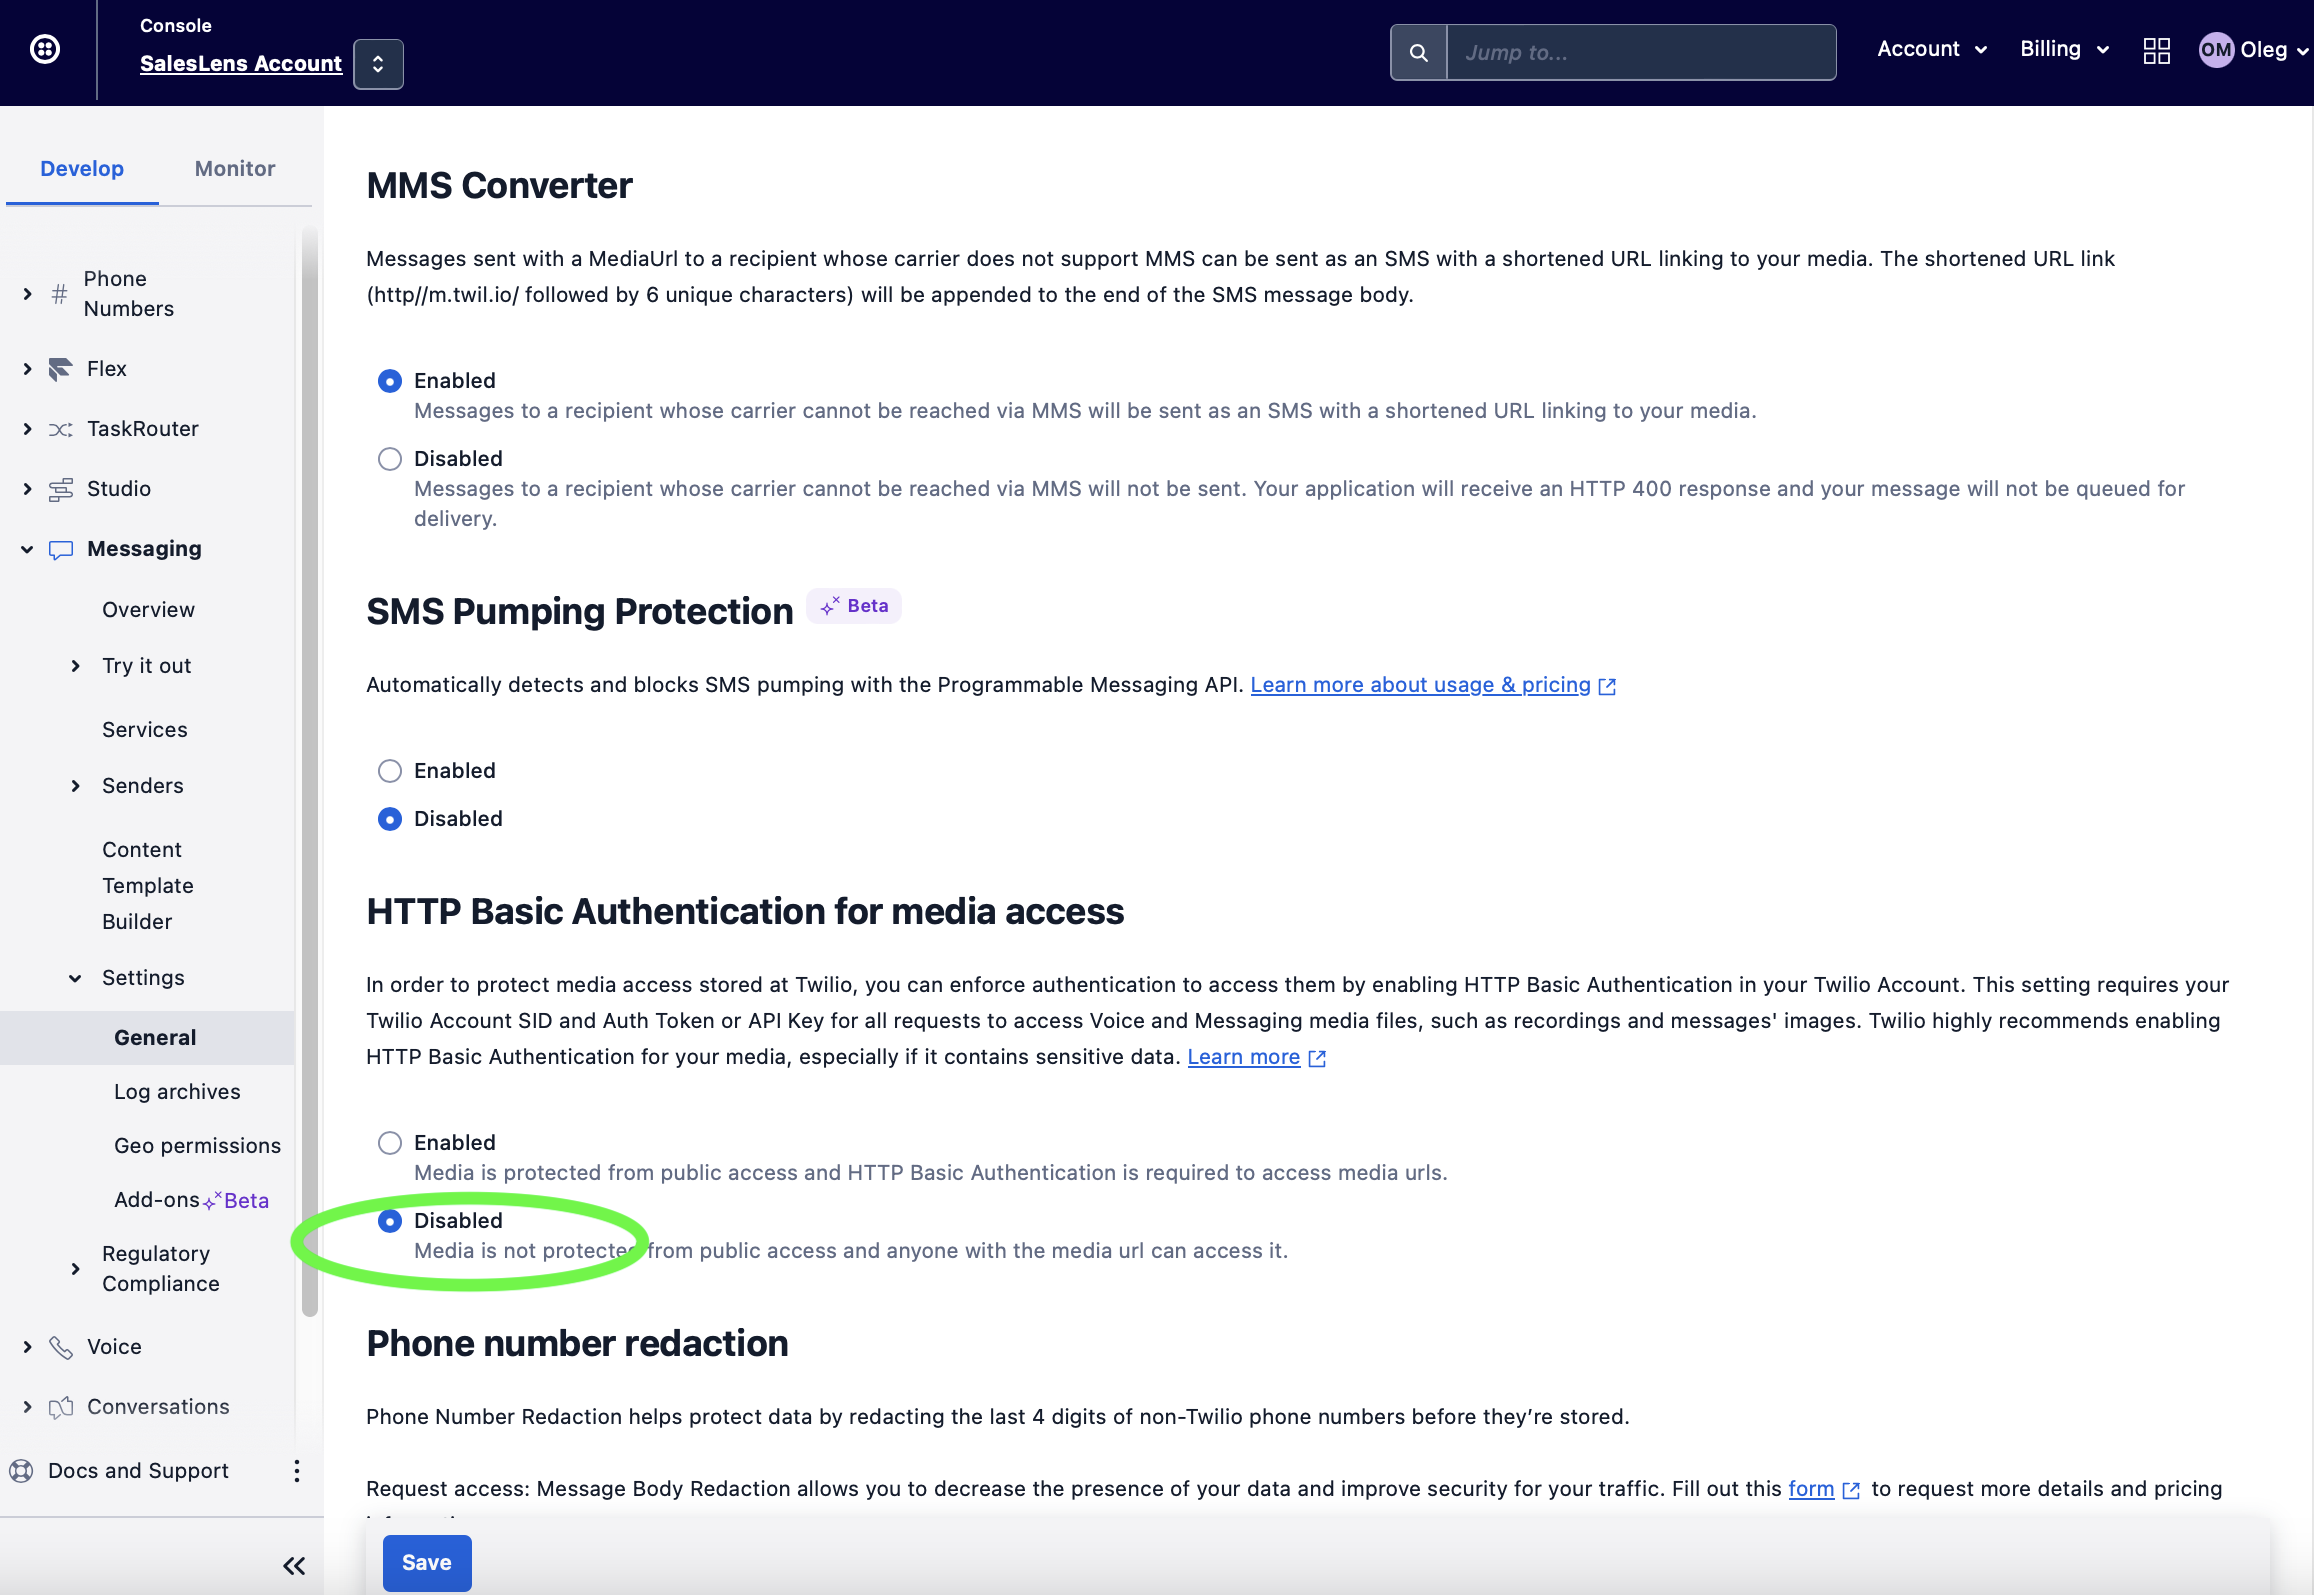Click the Voice phone icon

[x=61, y=1347]
